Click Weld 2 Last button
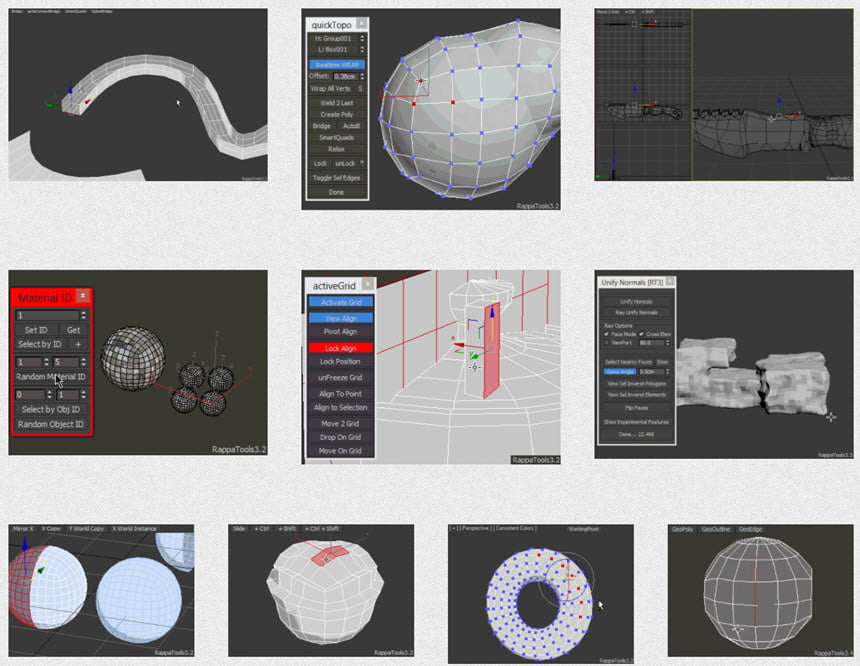The height and width of the screenshot is (666, 860). 337,103
